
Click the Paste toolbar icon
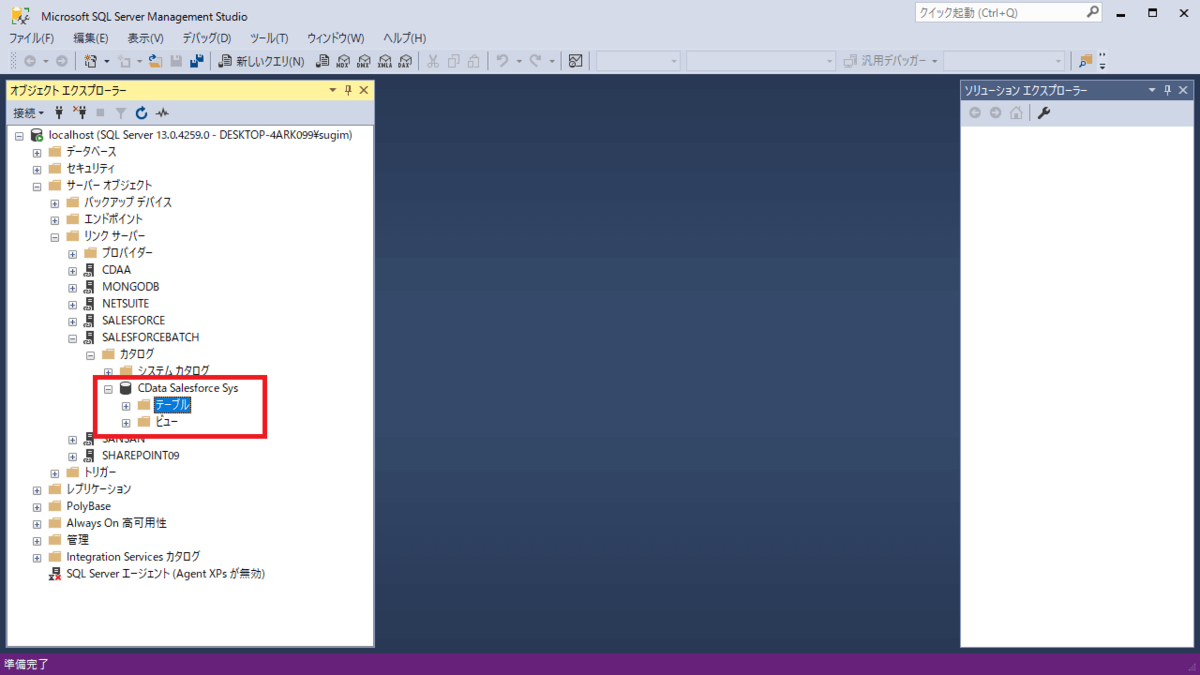pos(474,61)
